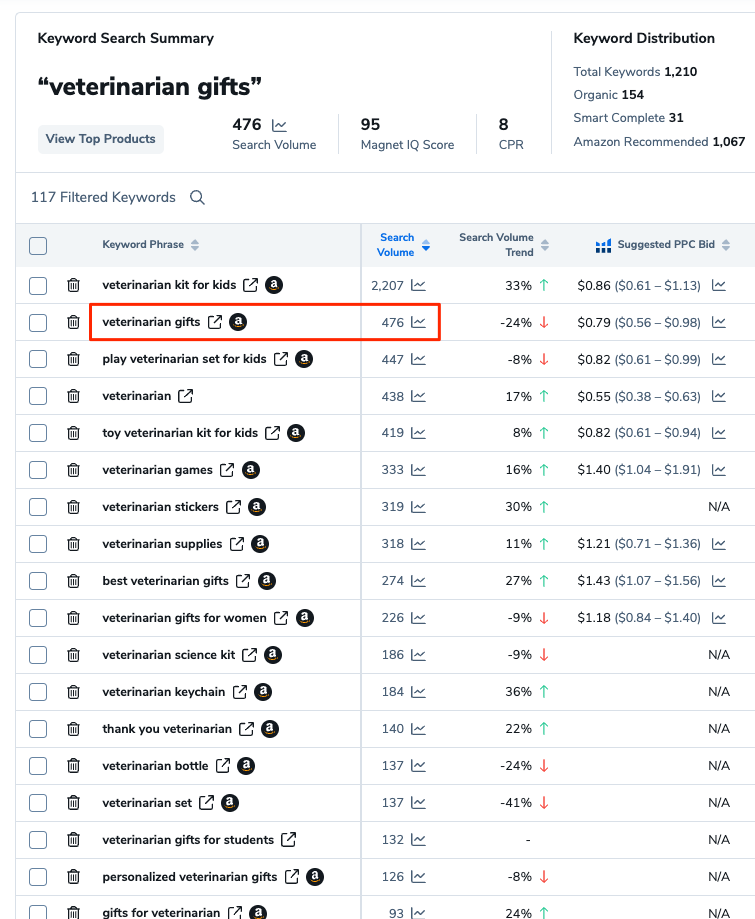Show search volume chart for 'veterinarian supplies'
This screenshot has height=919, width=755.
418,544
